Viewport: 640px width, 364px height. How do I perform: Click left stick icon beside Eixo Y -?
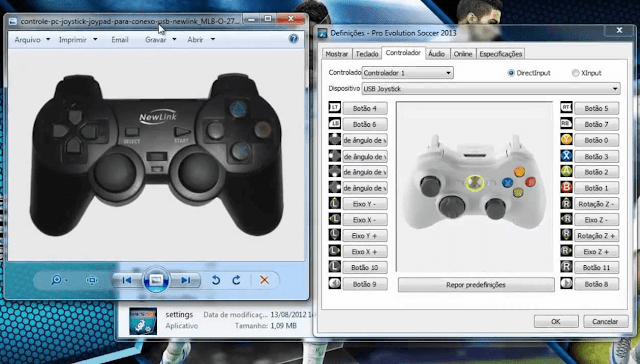coord(335,203)
